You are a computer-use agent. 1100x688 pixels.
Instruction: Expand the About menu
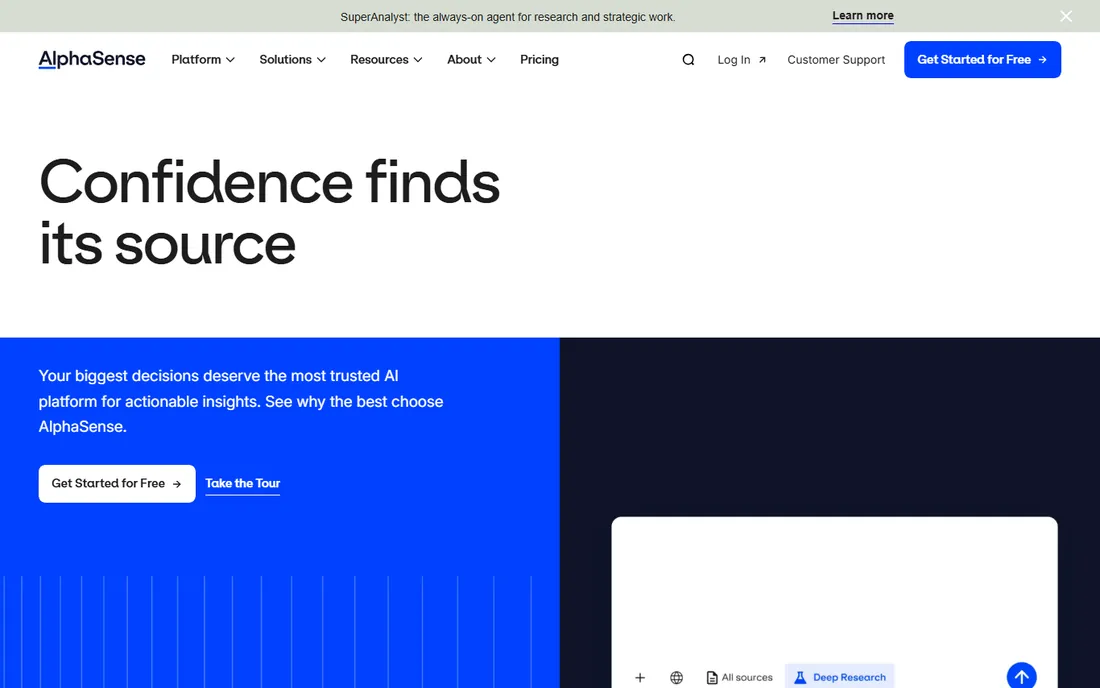point(471,60)
